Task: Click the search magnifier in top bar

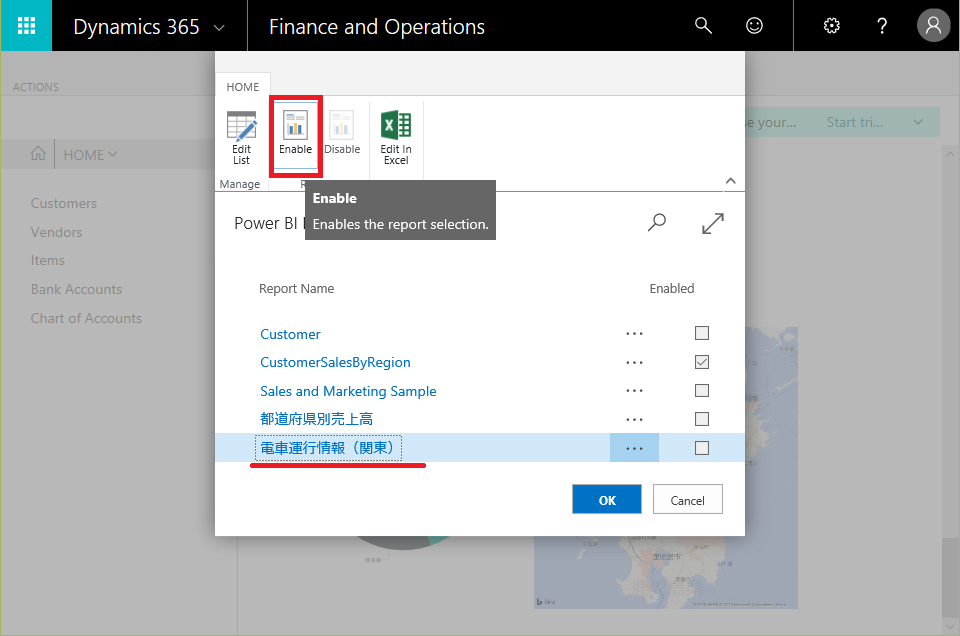Action: coord(703,26)
